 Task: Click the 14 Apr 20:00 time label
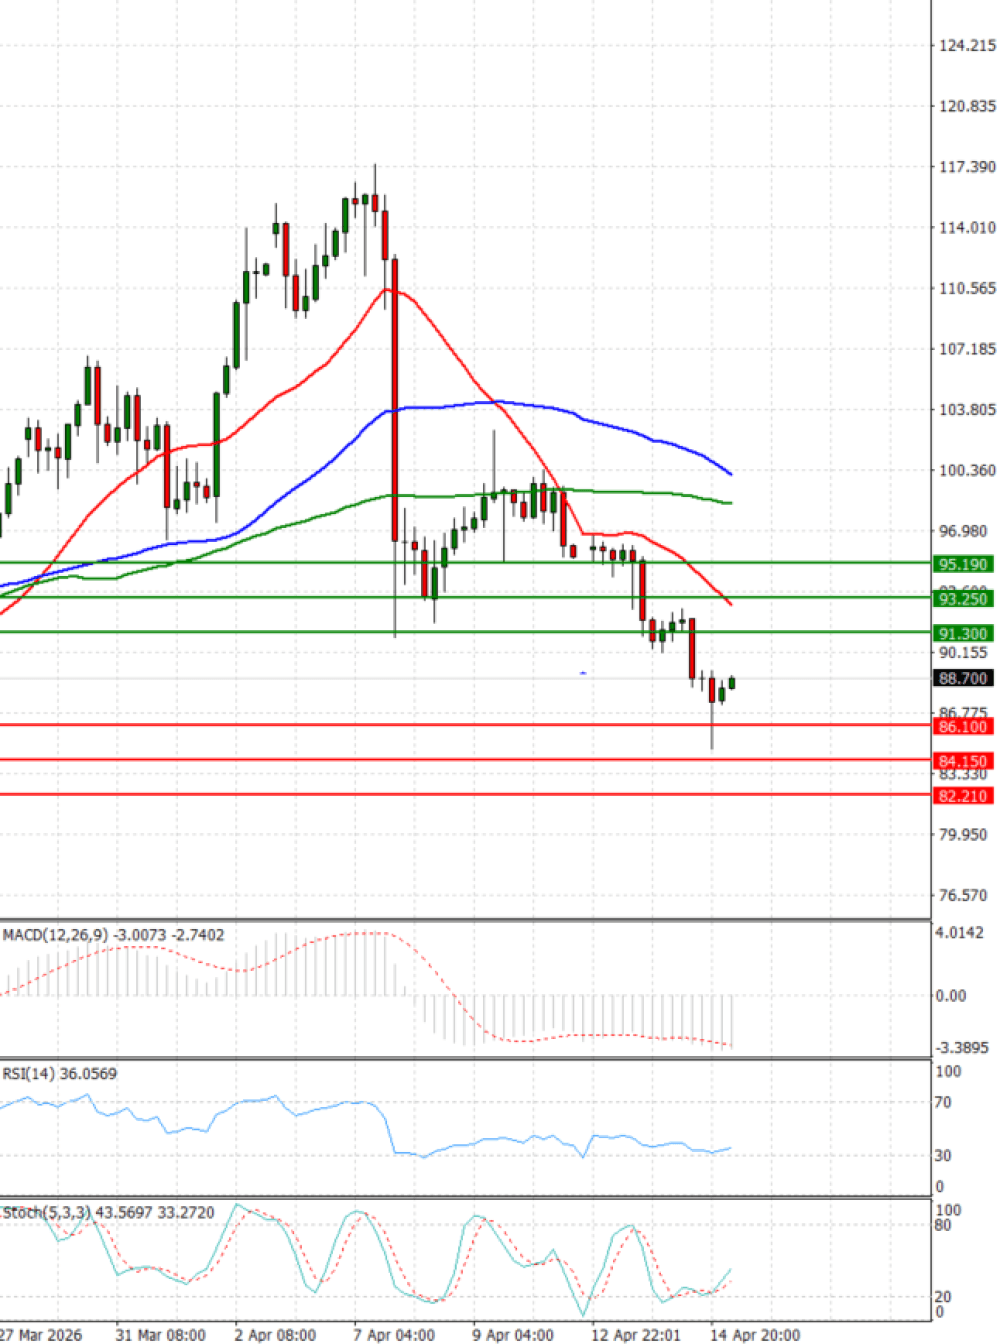point(754,1335)
